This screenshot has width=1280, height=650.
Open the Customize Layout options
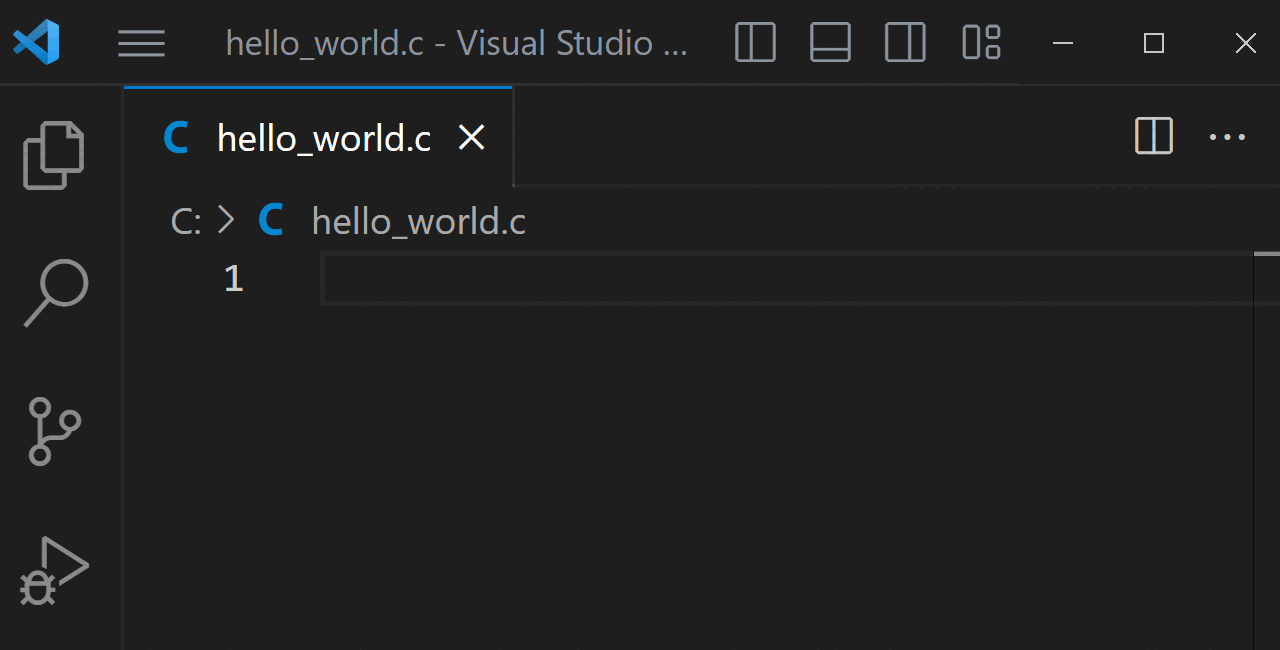click(981, 43)
